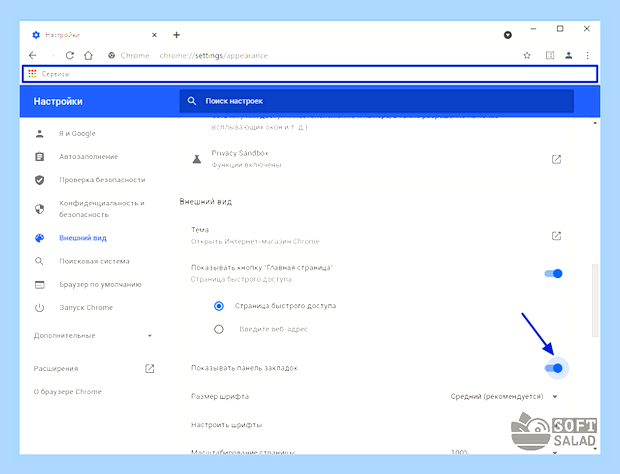Click the external-link icon for Тема
Image resolution: width=620 pixels, height=474 pixels.
point(556,236)
